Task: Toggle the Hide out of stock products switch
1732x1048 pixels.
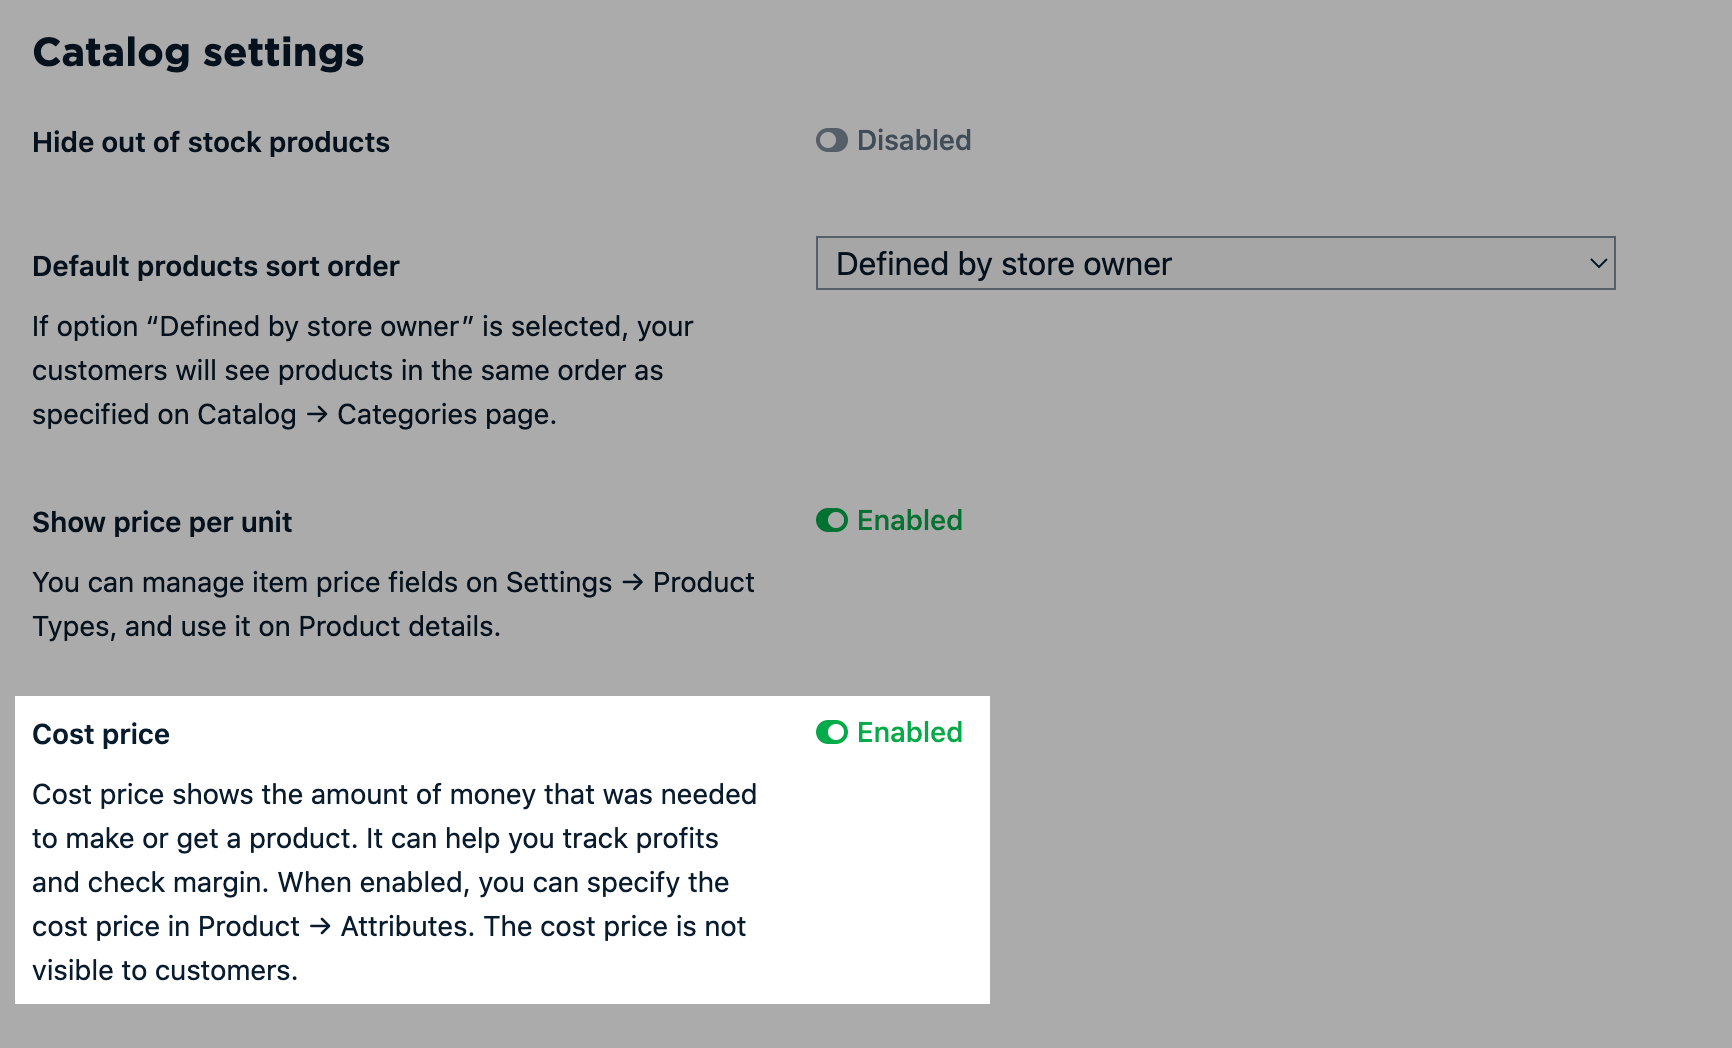Action: coord(831,141)
